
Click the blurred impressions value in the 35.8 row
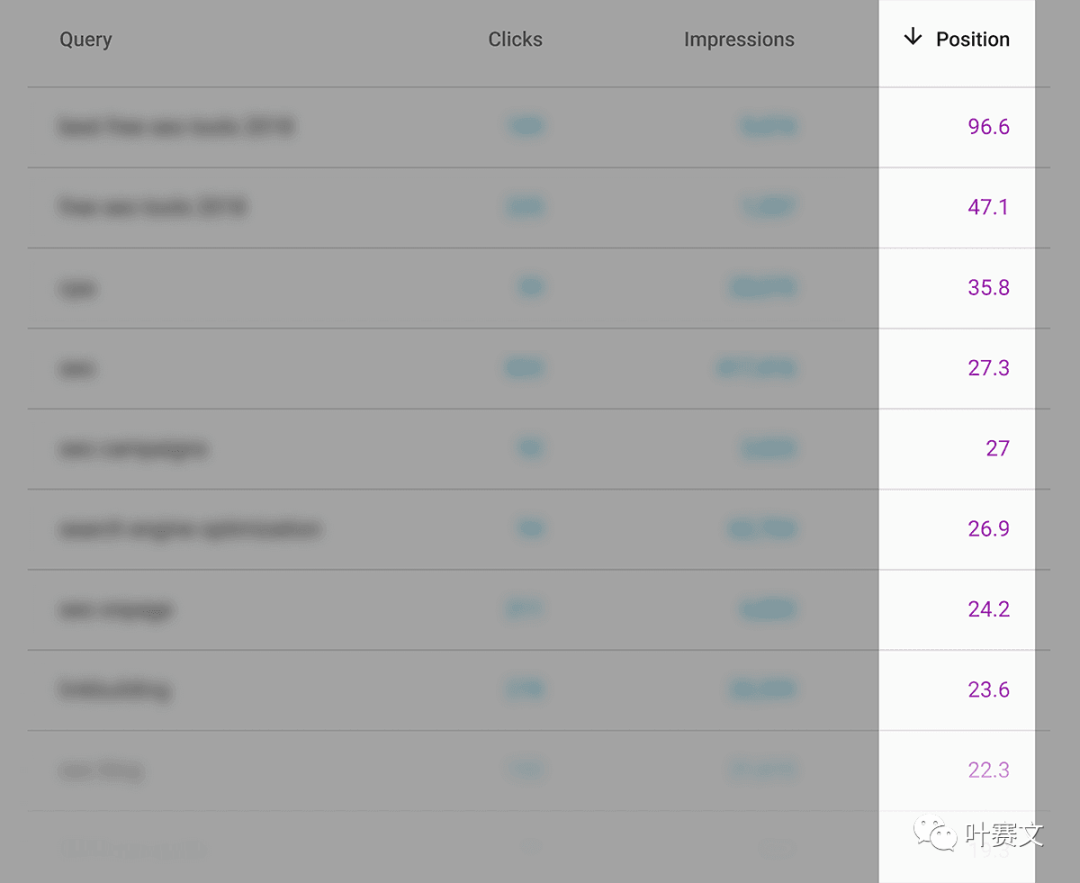[x=762, y=287]
